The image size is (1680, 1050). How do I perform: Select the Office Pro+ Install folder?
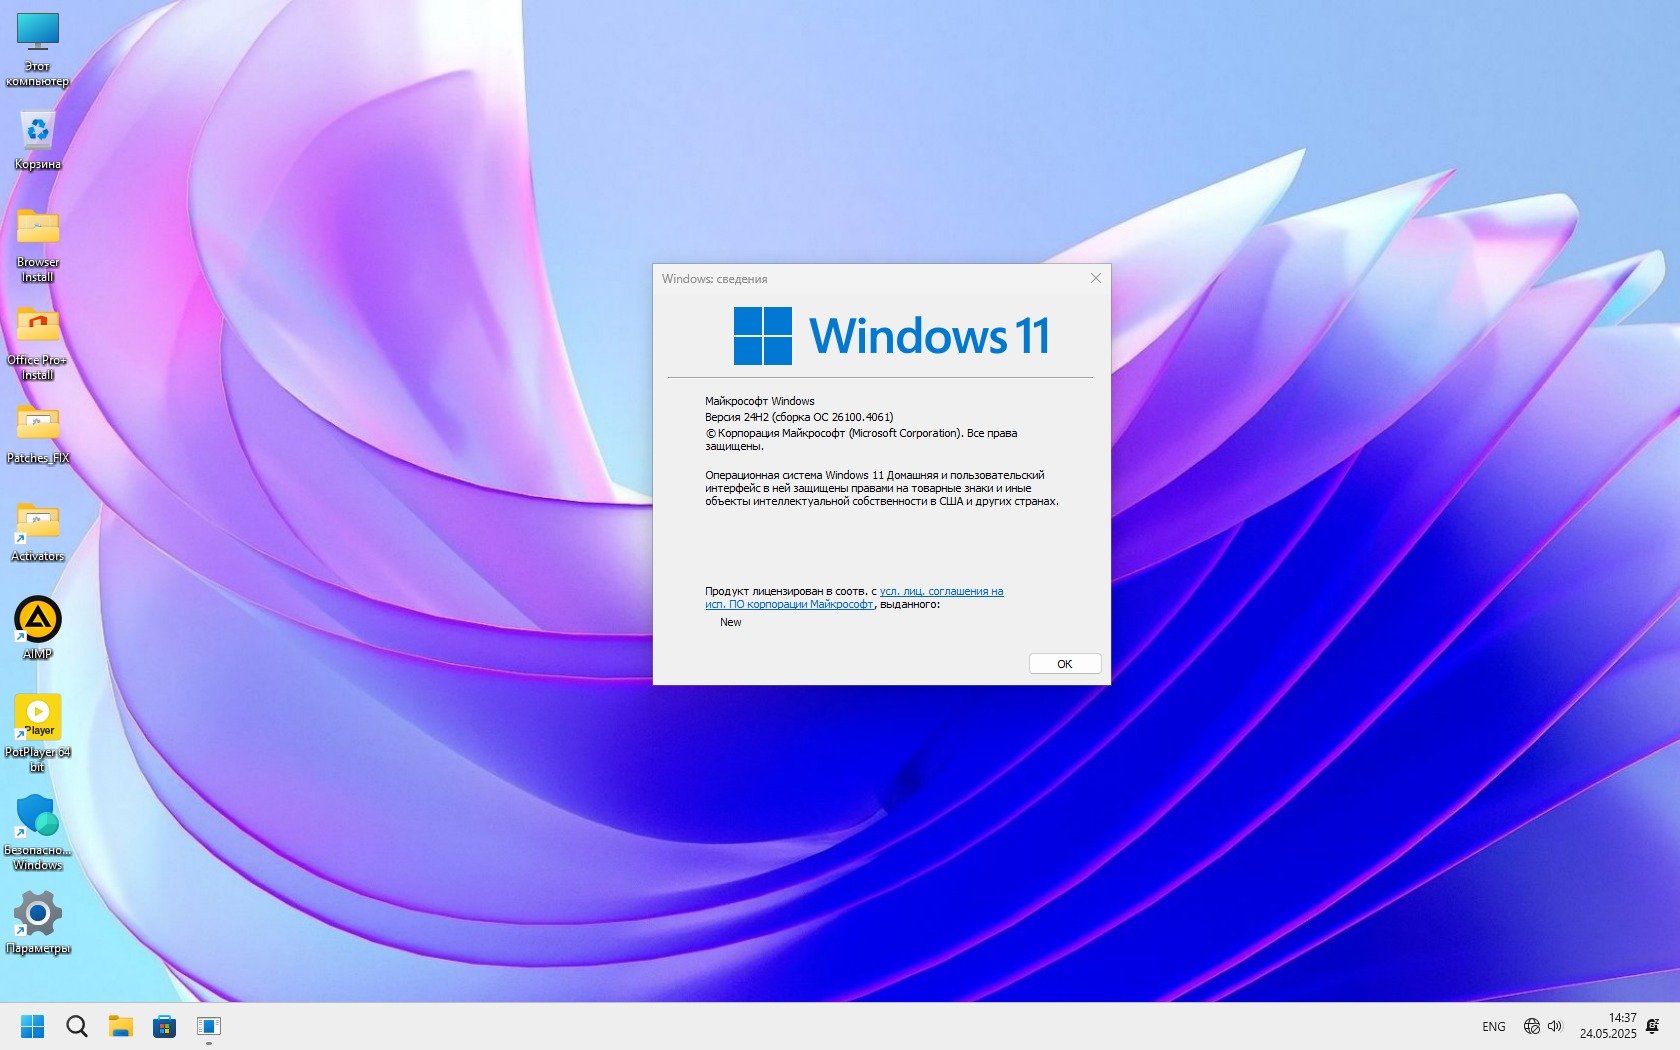pyautogui.click(x=38, y=344)
